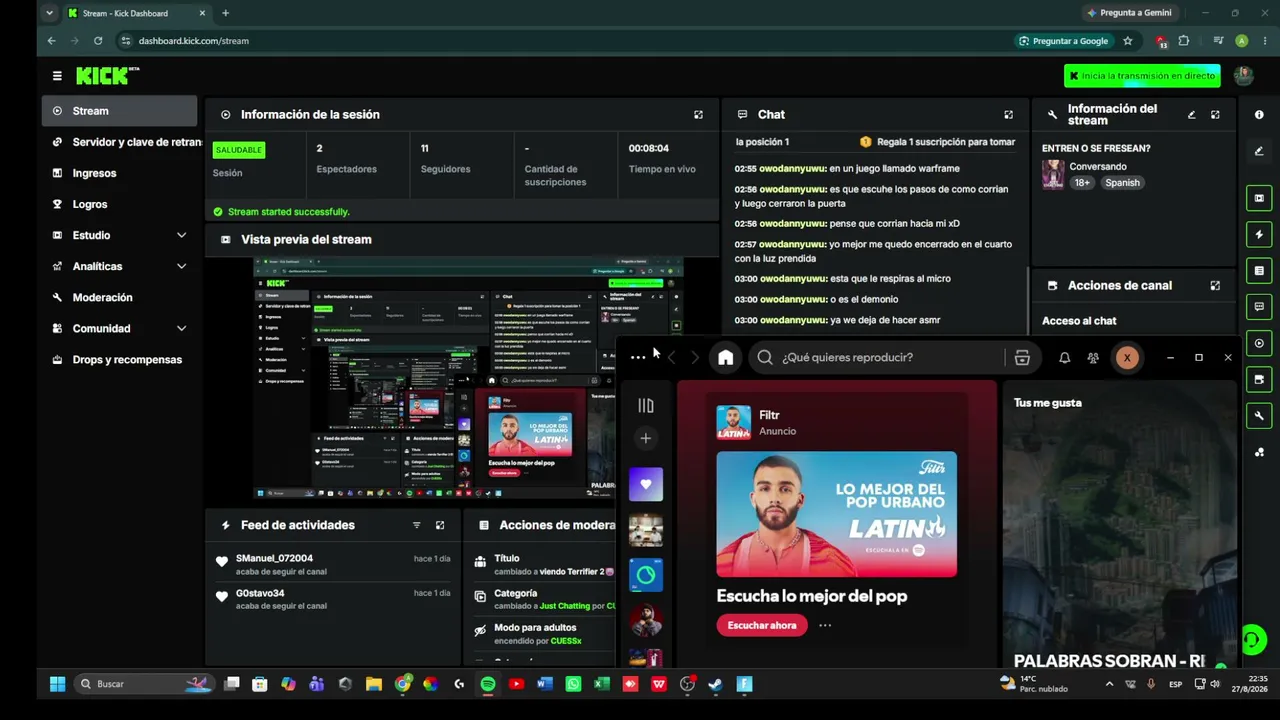
Task: Click G0stavo34 in activity feed
Action: [260, 593]
